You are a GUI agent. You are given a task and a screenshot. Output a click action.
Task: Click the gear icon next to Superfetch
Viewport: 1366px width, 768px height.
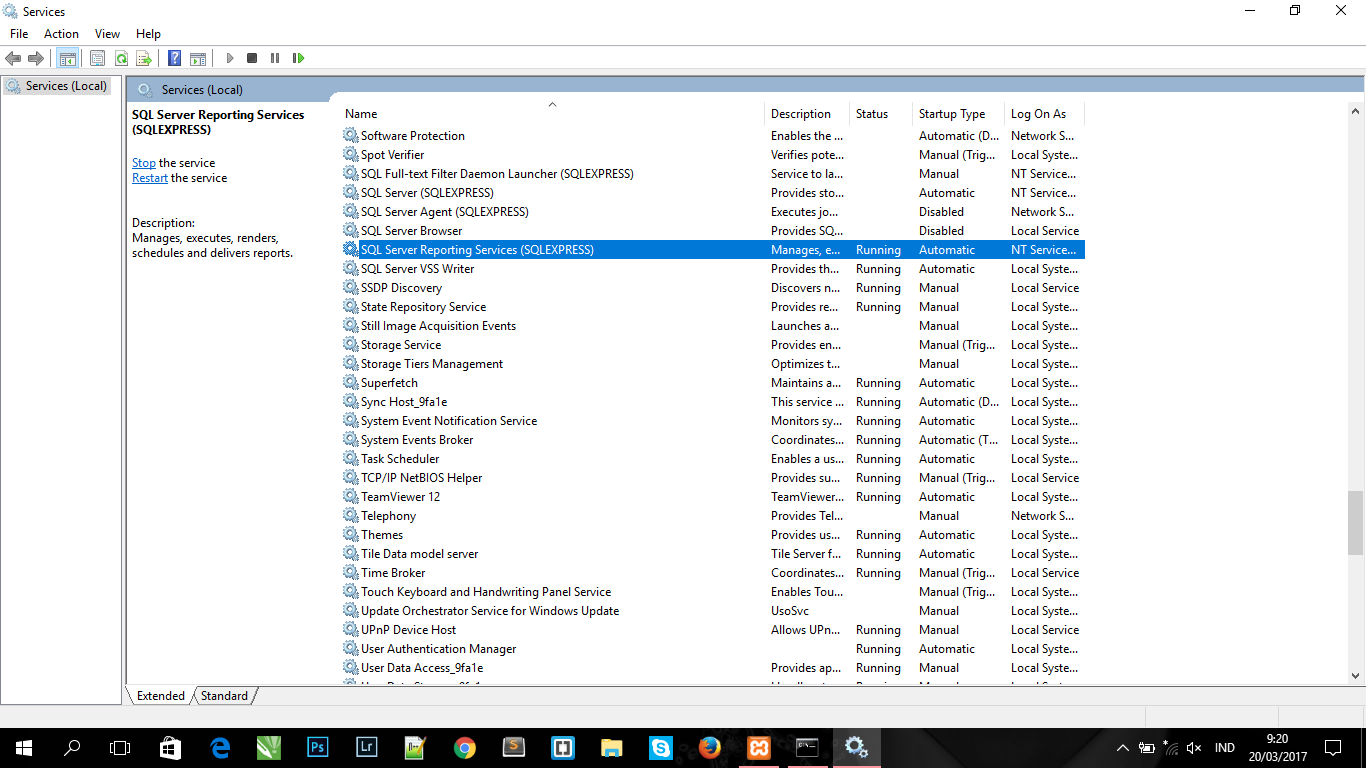click(x=351, y=383)
